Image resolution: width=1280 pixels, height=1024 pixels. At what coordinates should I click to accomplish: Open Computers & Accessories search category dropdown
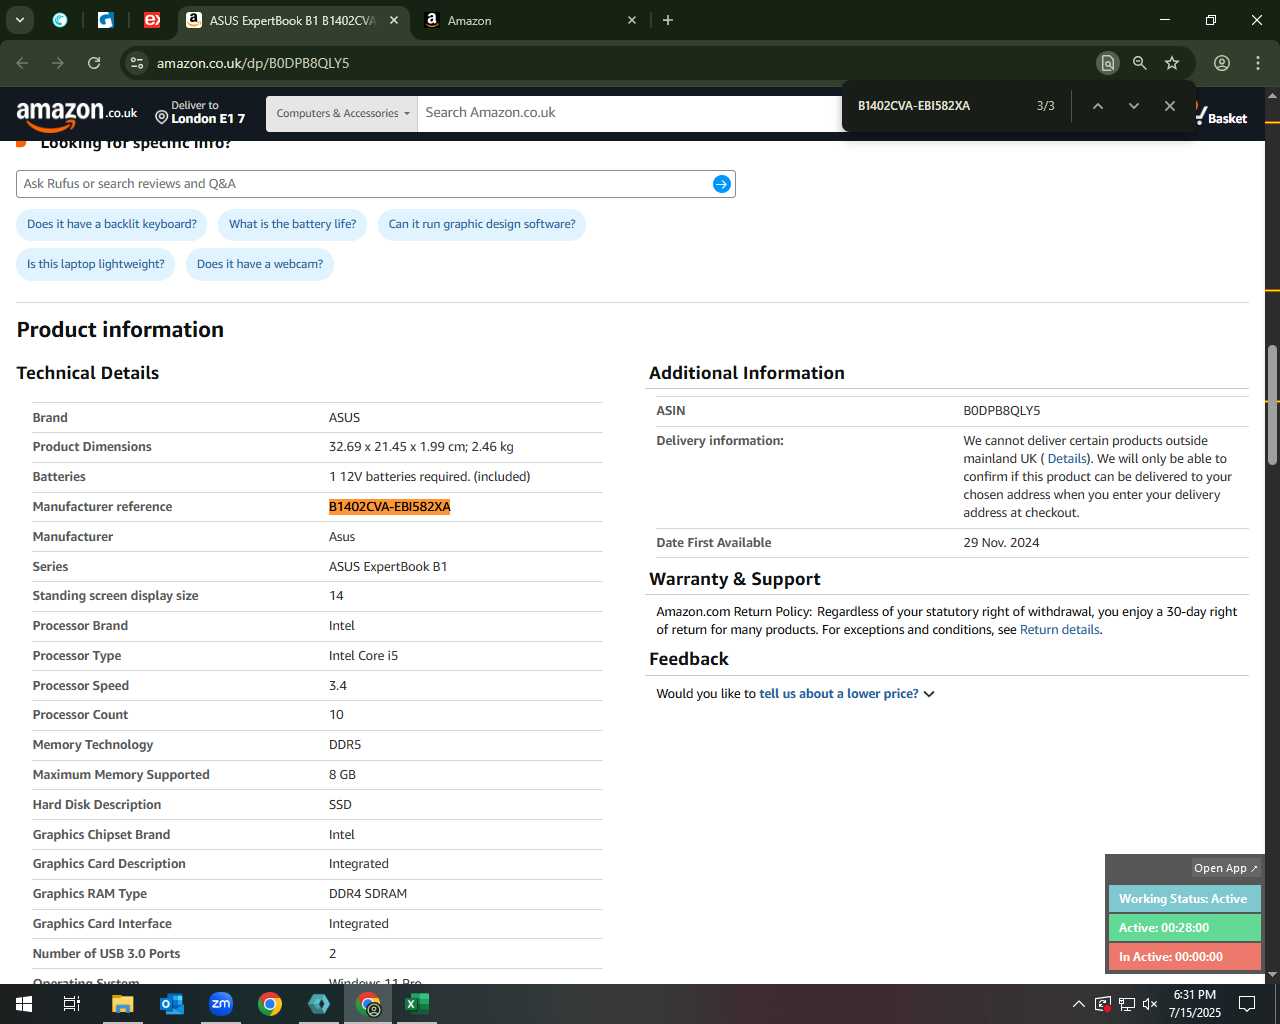[342, 113]
